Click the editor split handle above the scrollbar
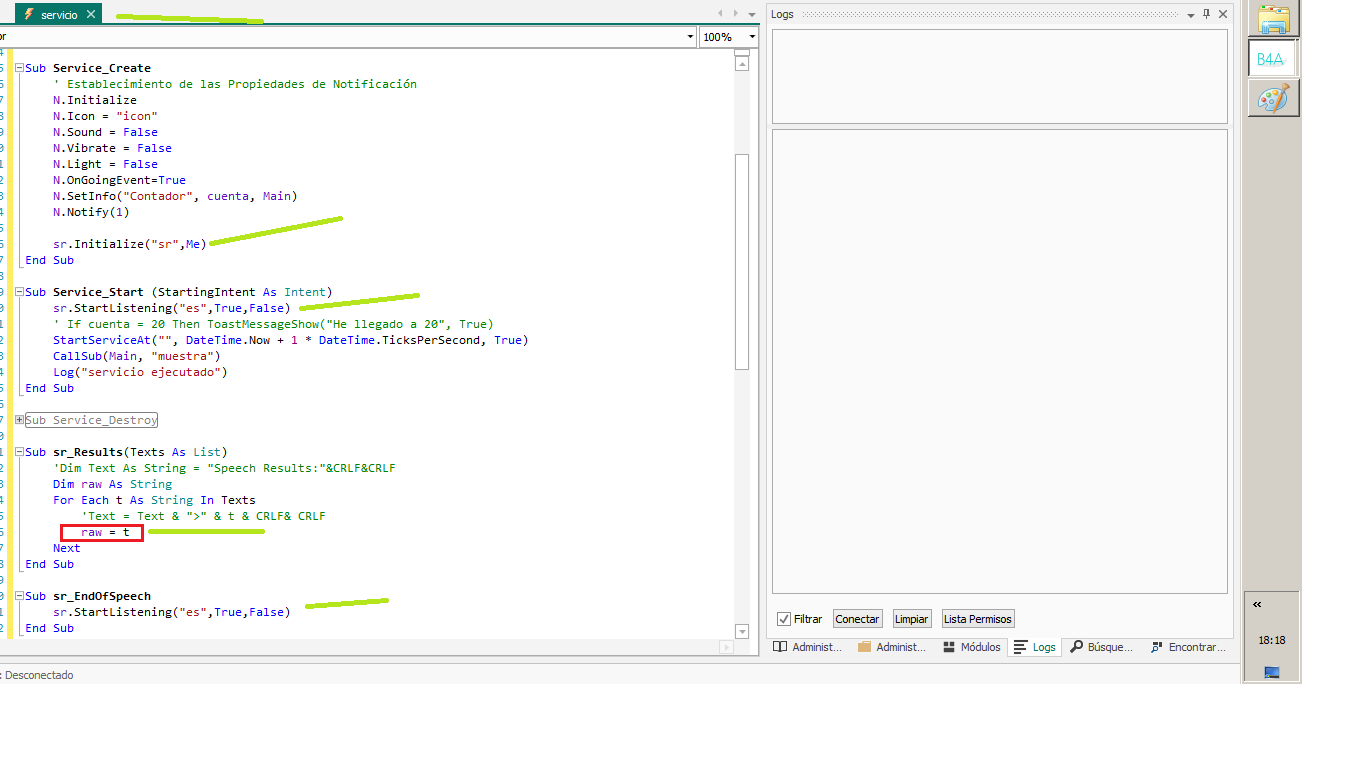Screen dimensions: 1366x768 click(x=742, y=51)
